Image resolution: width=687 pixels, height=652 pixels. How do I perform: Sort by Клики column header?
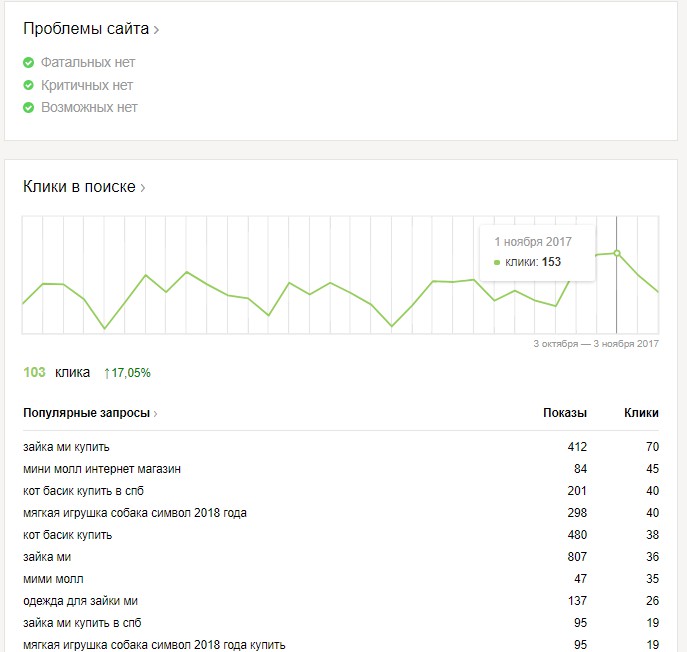click(641, 413)
